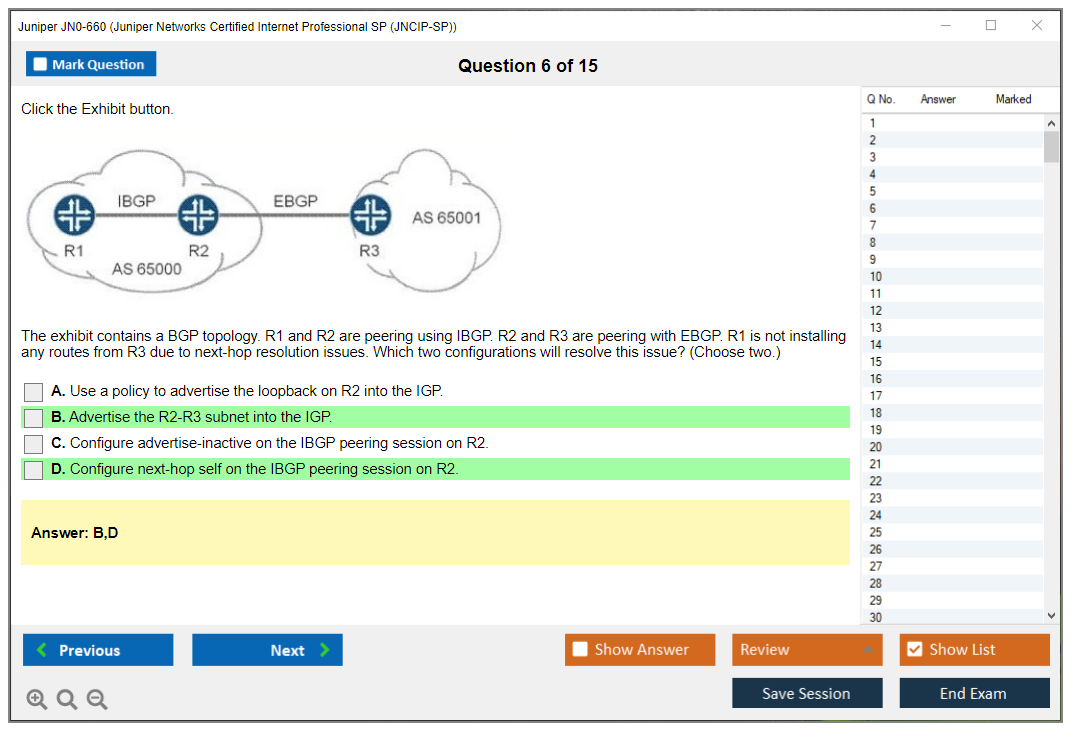Select answer B checkbox for R2-R3 subnet
This screenshot has width=1075, height=735.
coord(34,418)
